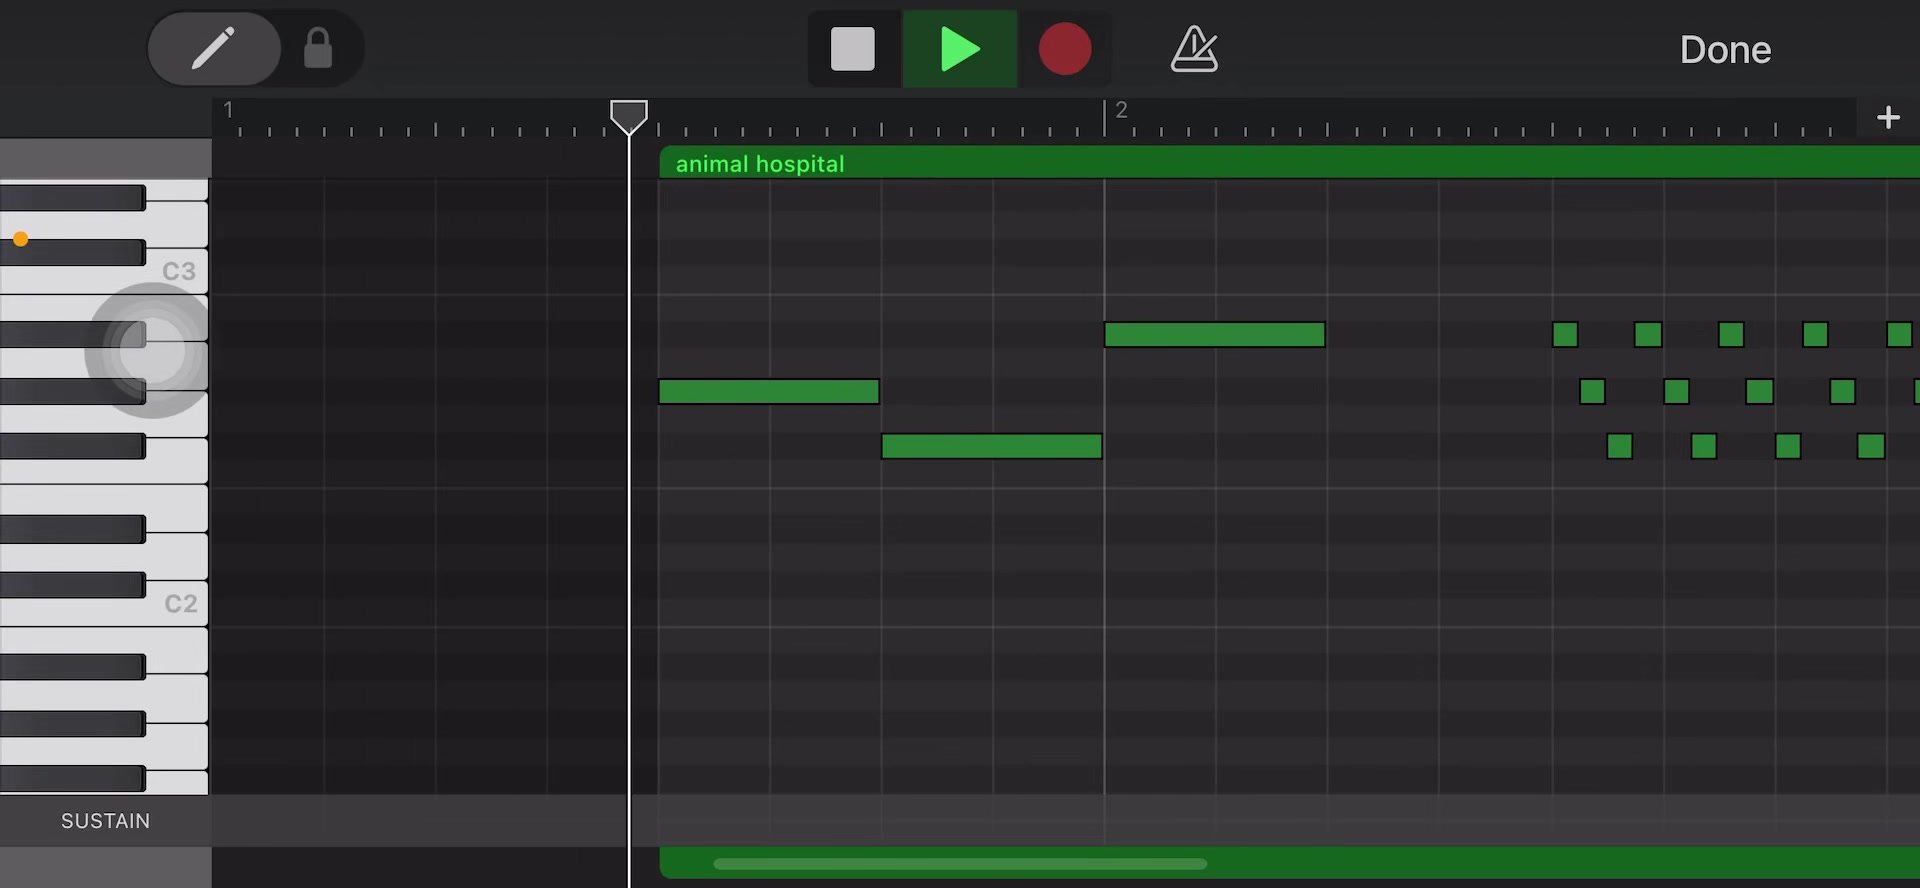The height and width of the screenshot is (888, 1920).
Task: Select the playhead marker on the ruler
Action: tap(629, 117)
